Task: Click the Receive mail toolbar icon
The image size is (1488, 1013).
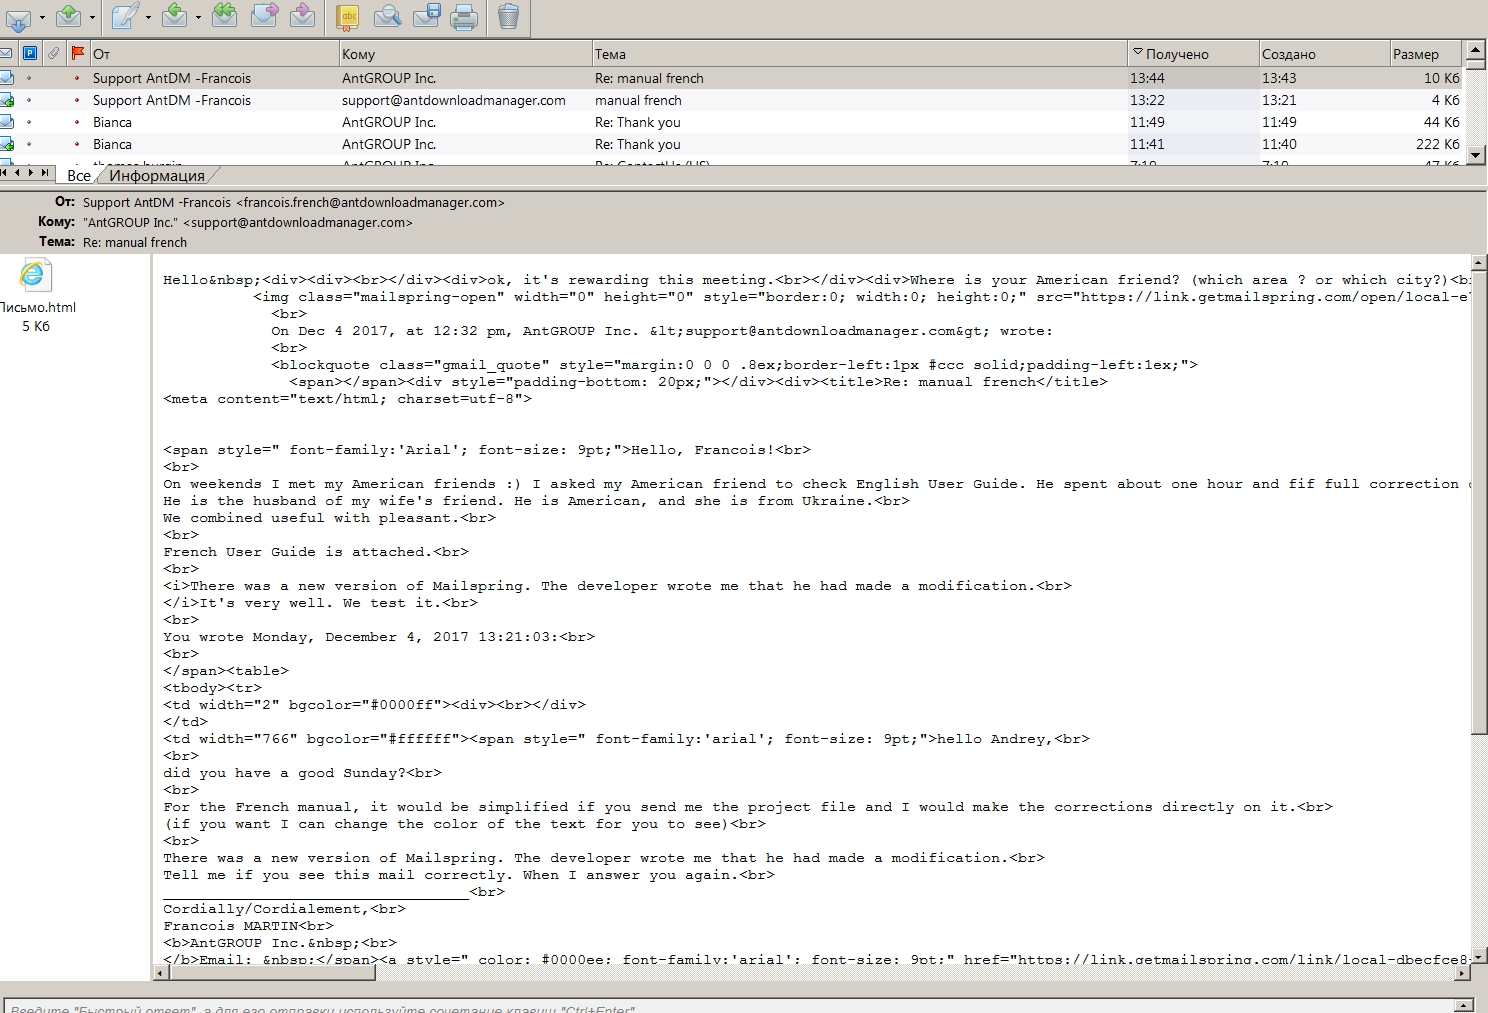Action: [20, 17]
